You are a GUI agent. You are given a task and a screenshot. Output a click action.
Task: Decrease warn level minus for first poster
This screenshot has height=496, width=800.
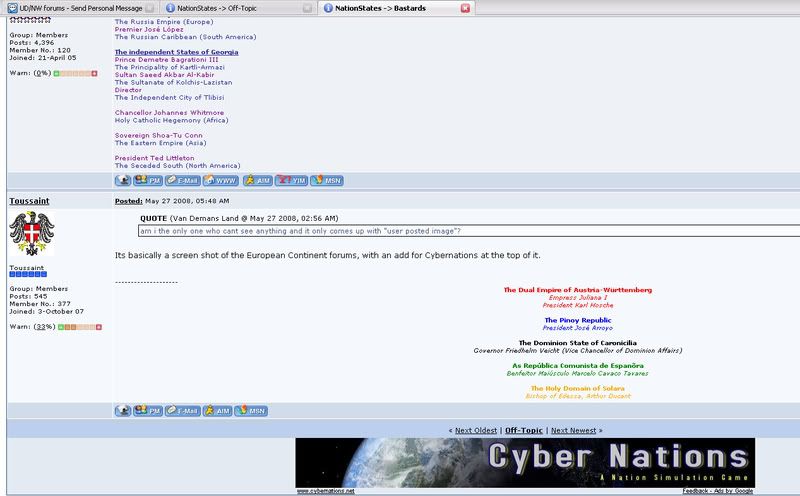click(57, 73)
